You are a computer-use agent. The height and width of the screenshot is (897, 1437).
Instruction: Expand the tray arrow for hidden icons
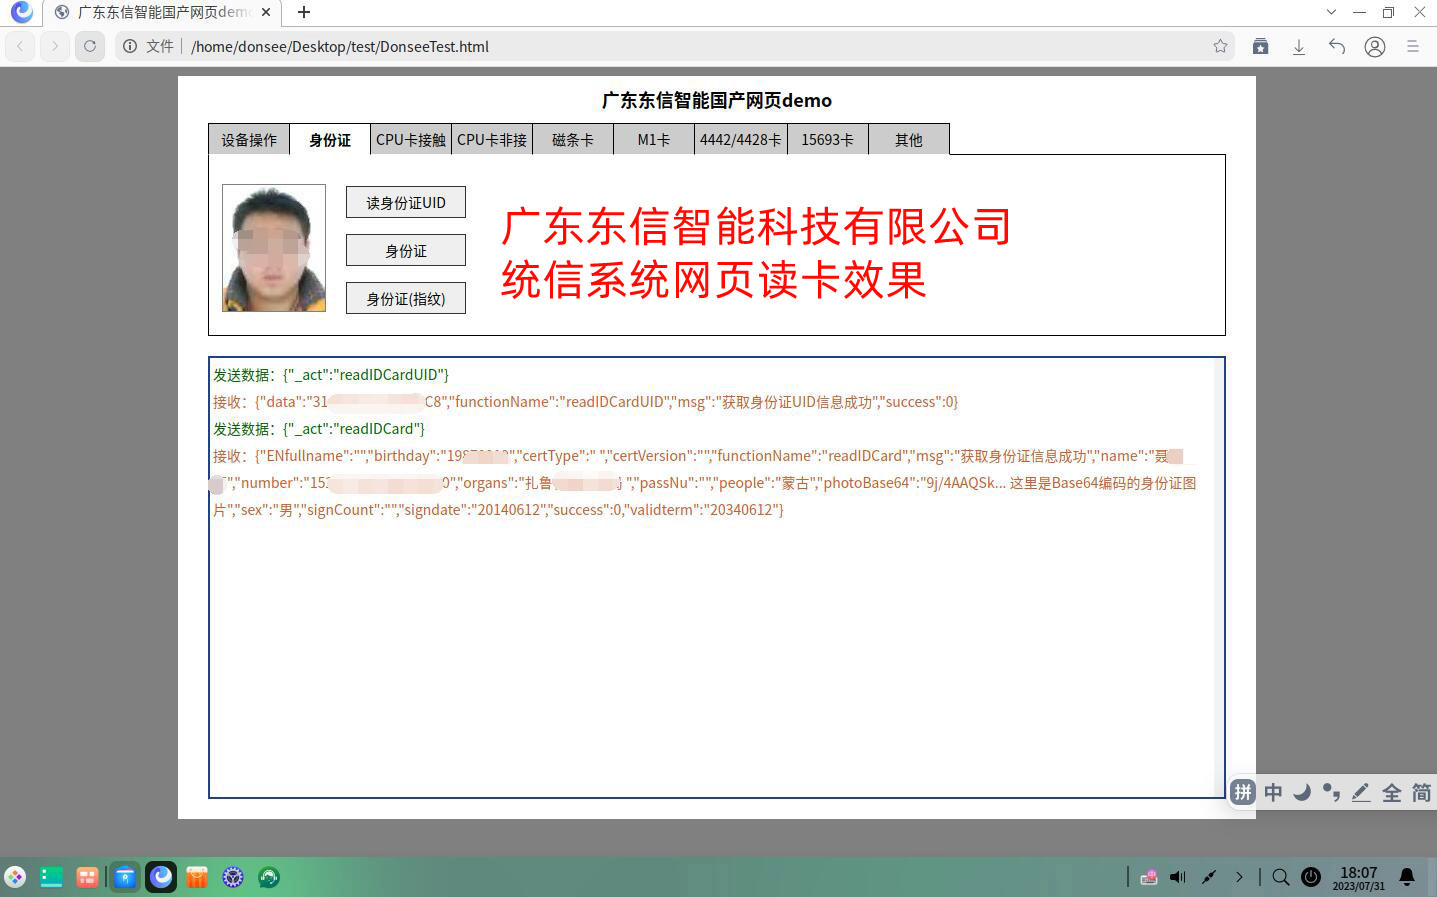pos(1239,877)
